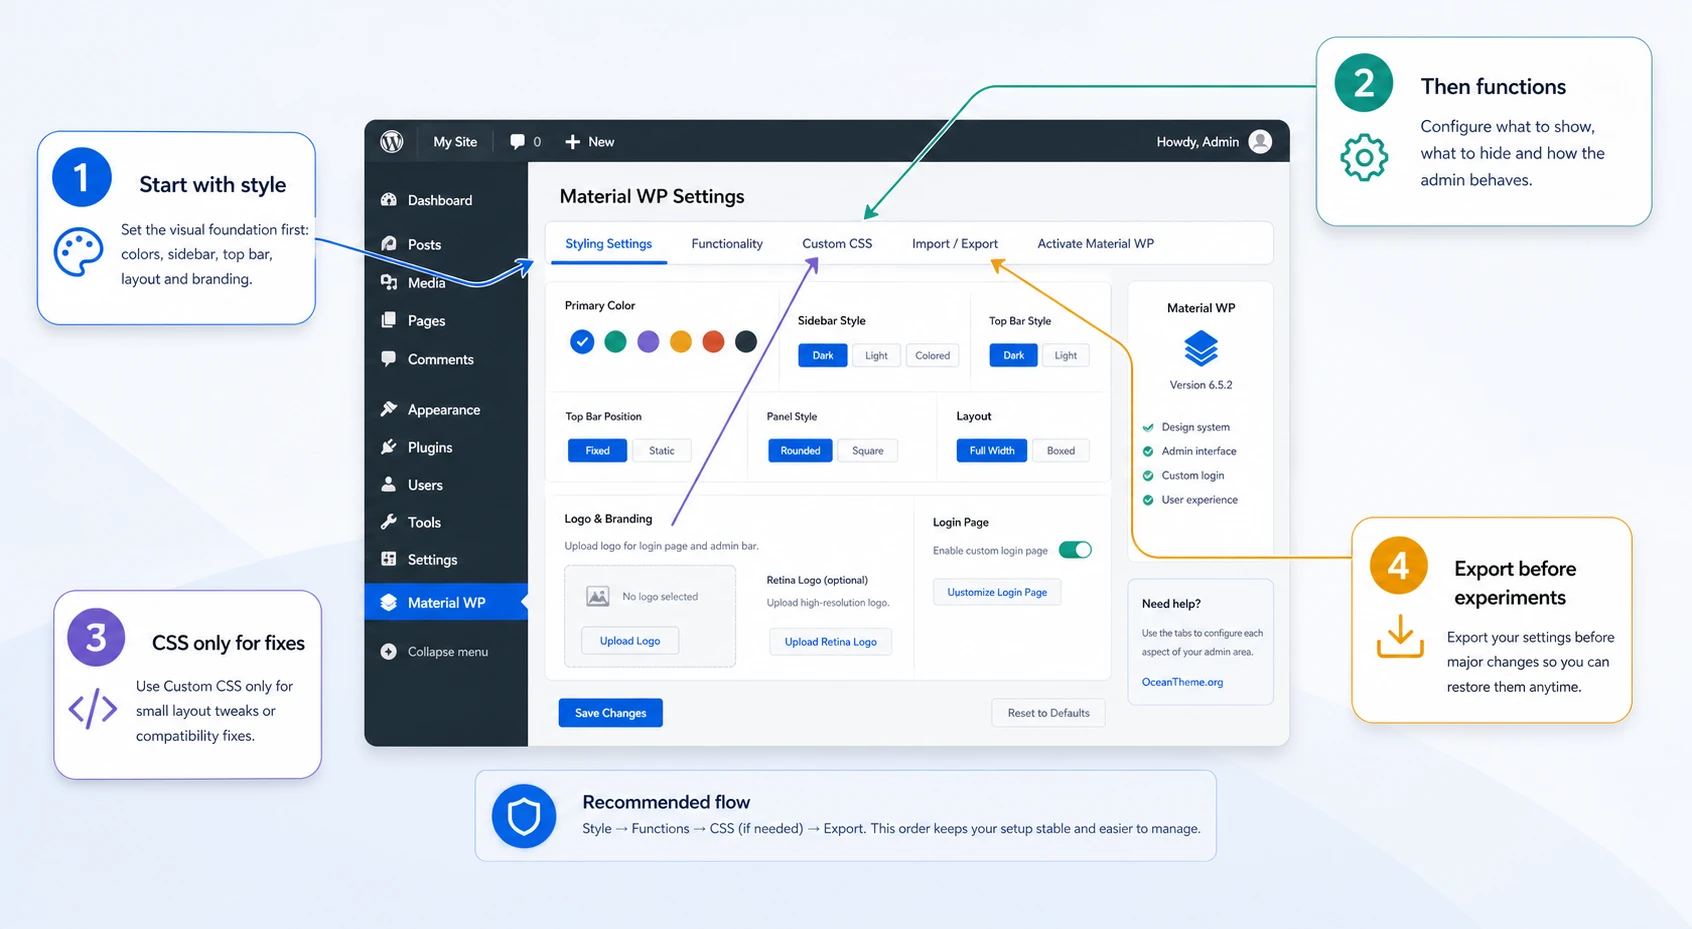
Task: Click the Settings icon in sidebar
Action: coord(389,559)
